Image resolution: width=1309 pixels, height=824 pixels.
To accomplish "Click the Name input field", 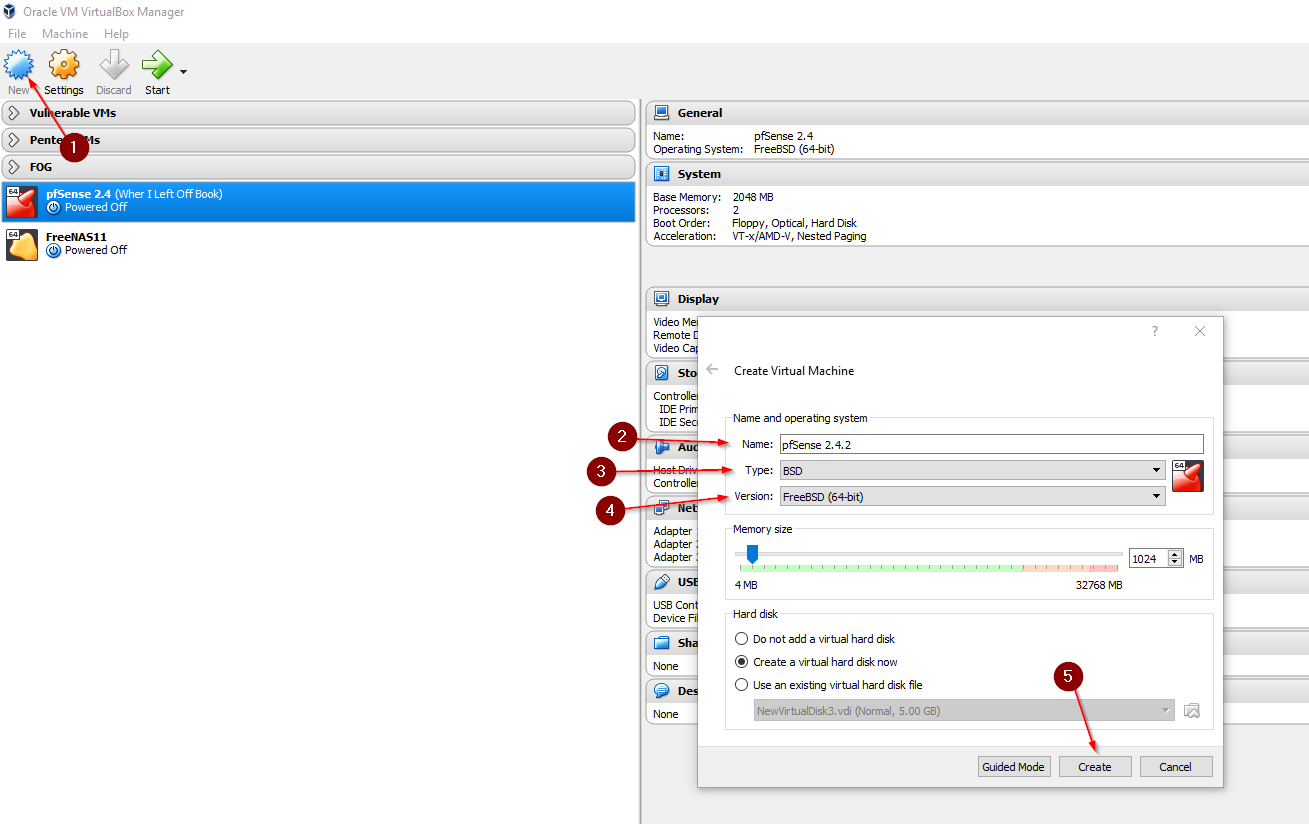I will tap(991, 444).
